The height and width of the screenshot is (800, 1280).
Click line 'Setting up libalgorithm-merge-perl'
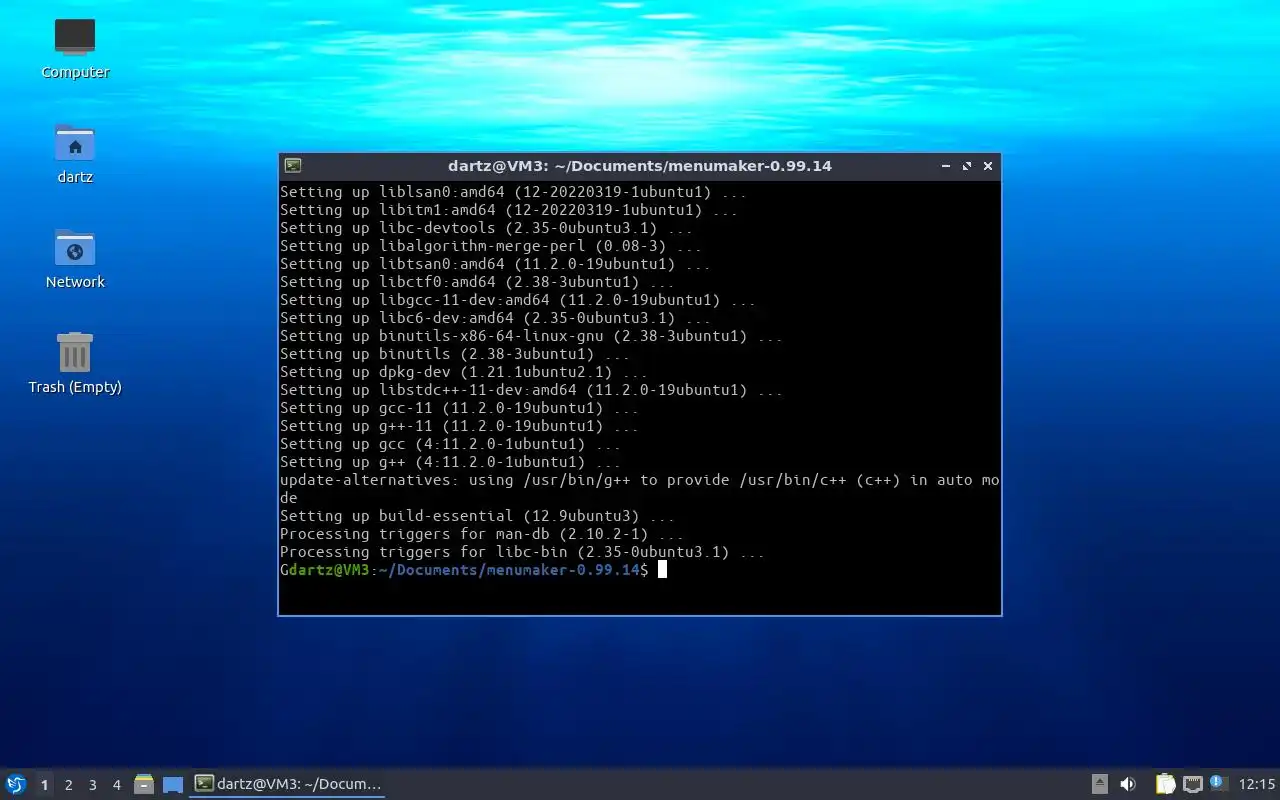[491, 246]
